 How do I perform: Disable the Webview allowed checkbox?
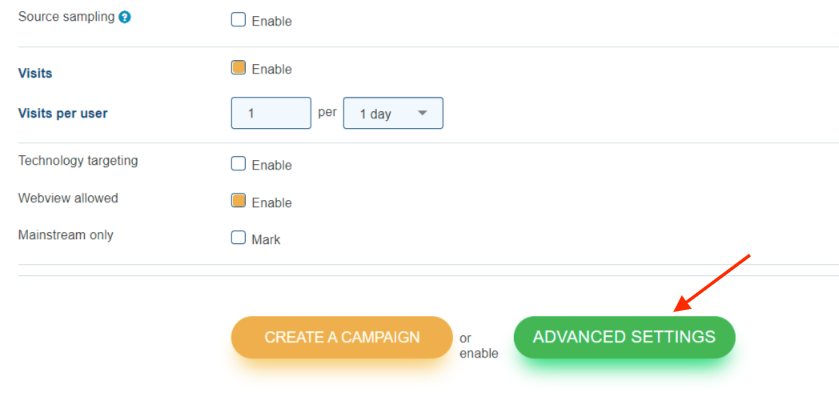tap(238, 201)
